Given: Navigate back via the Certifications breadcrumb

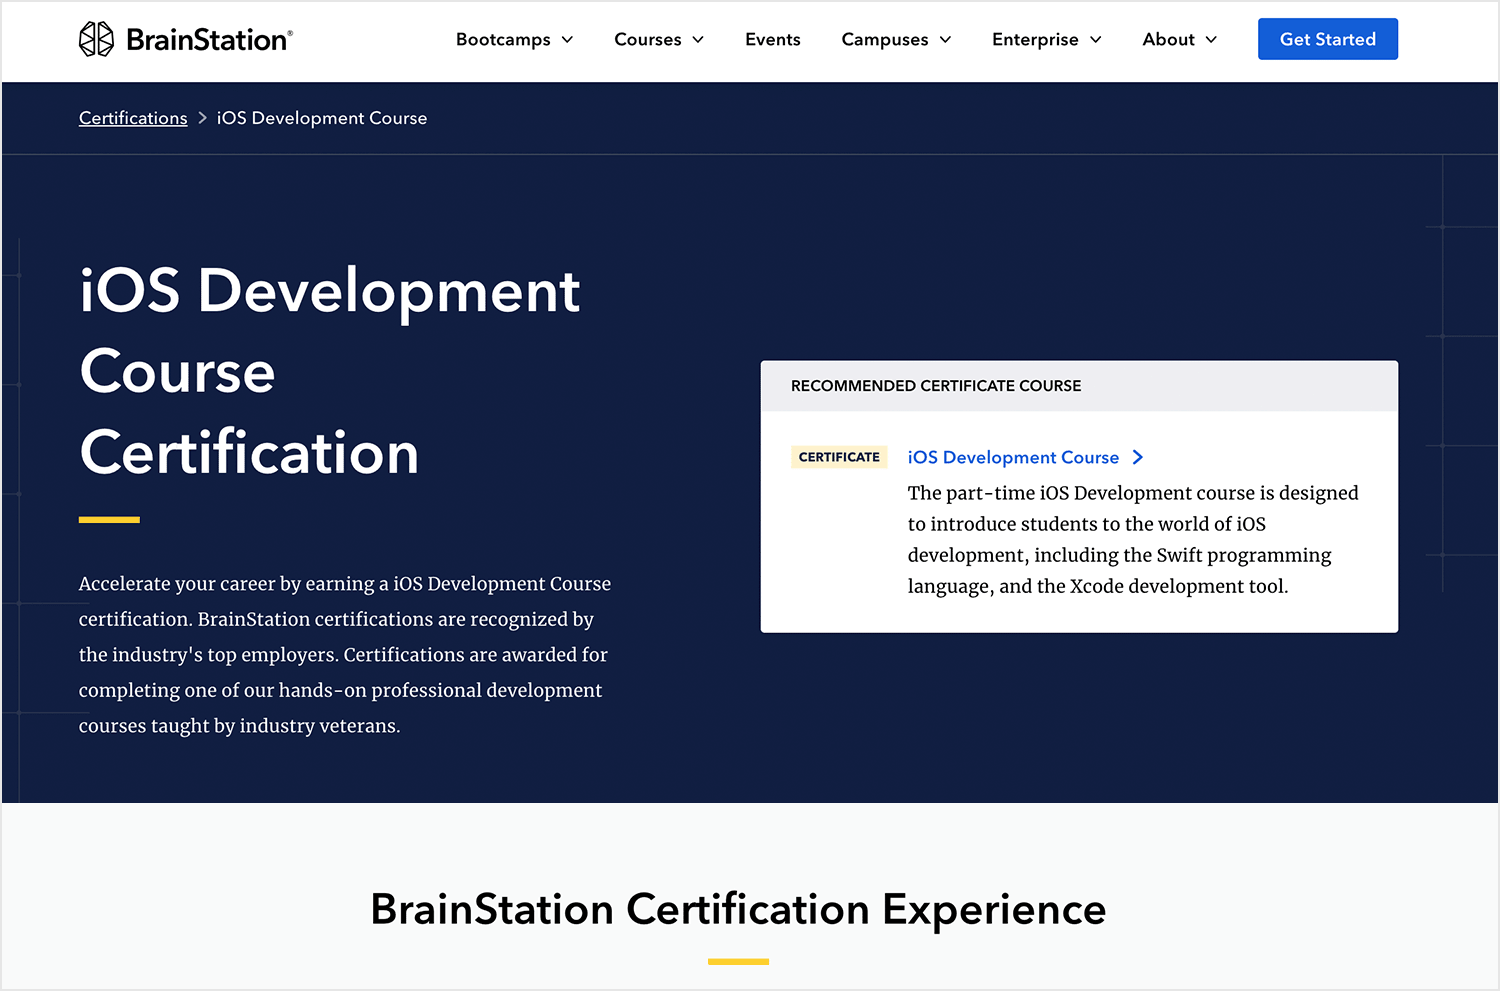Looking at the screenshot, I should [133, 118].
